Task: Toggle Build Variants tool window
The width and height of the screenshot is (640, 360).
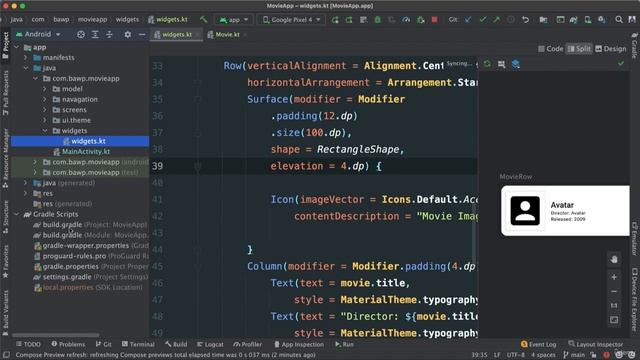Action: click(5, 312)
